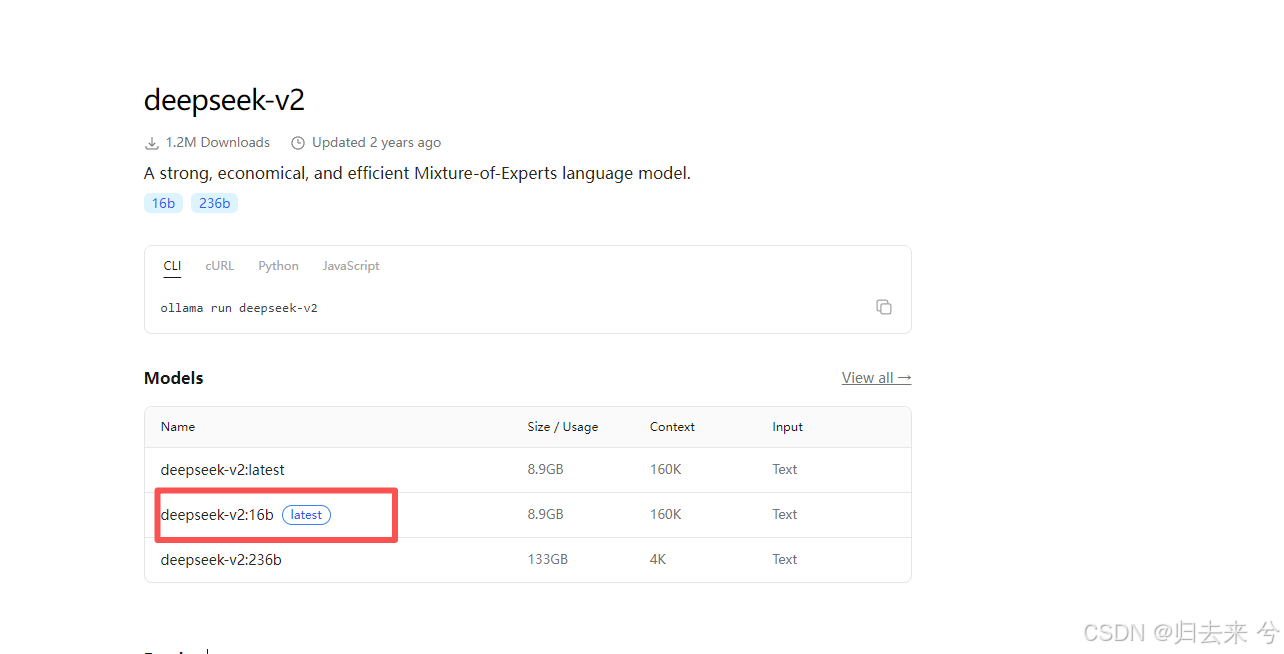Click the 8.9GB size in deepseek-v2:16b row

[546, 515]
